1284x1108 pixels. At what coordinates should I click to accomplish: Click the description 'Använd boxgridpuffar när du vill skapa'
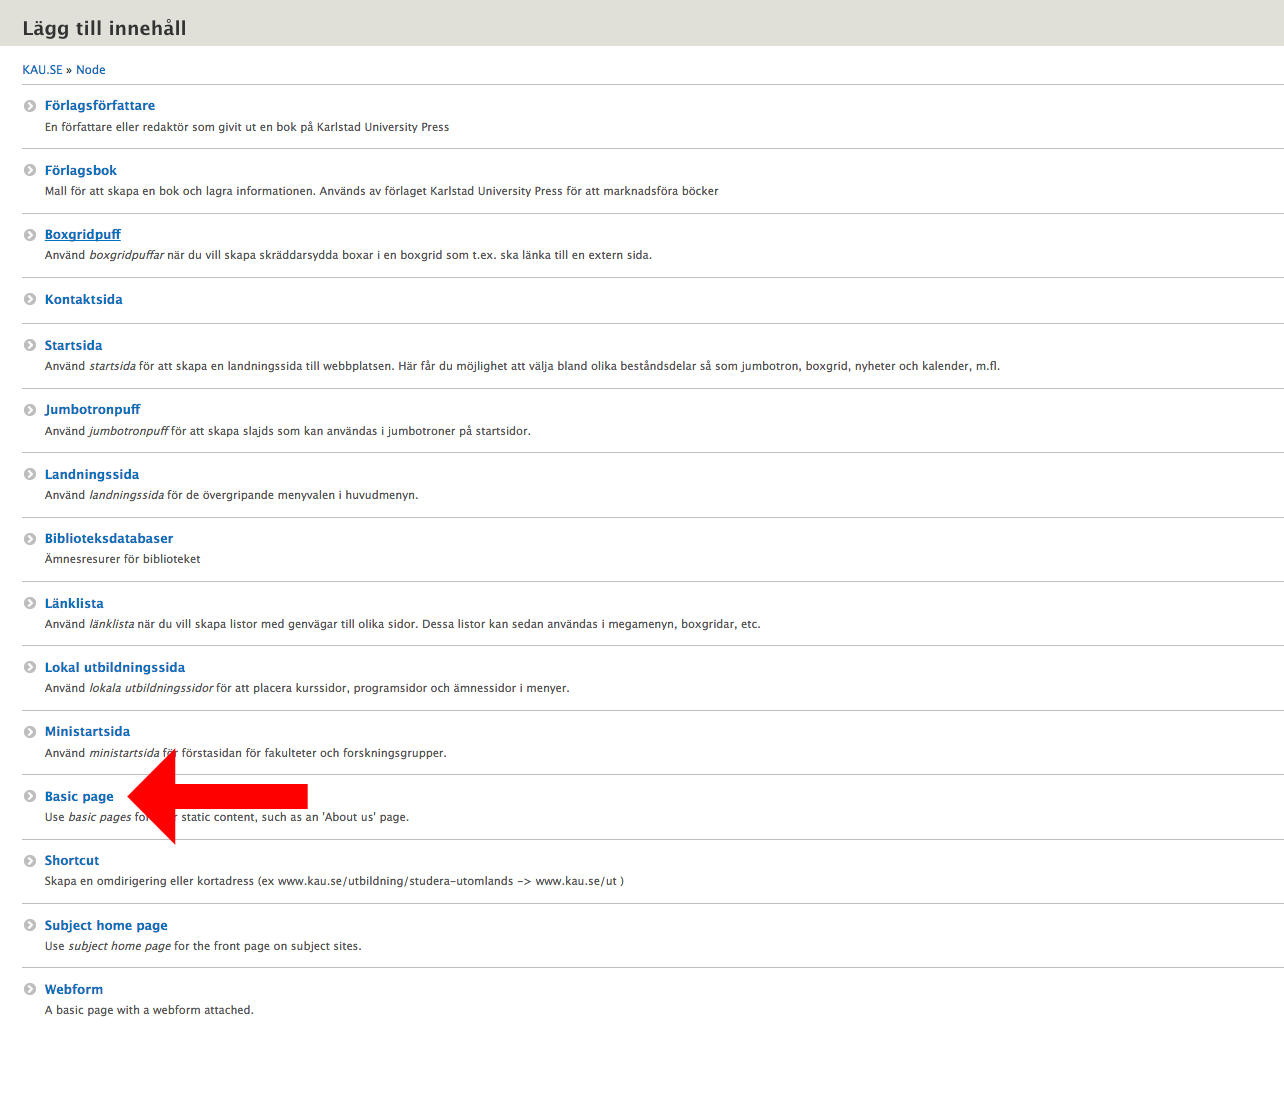point(348,255)
